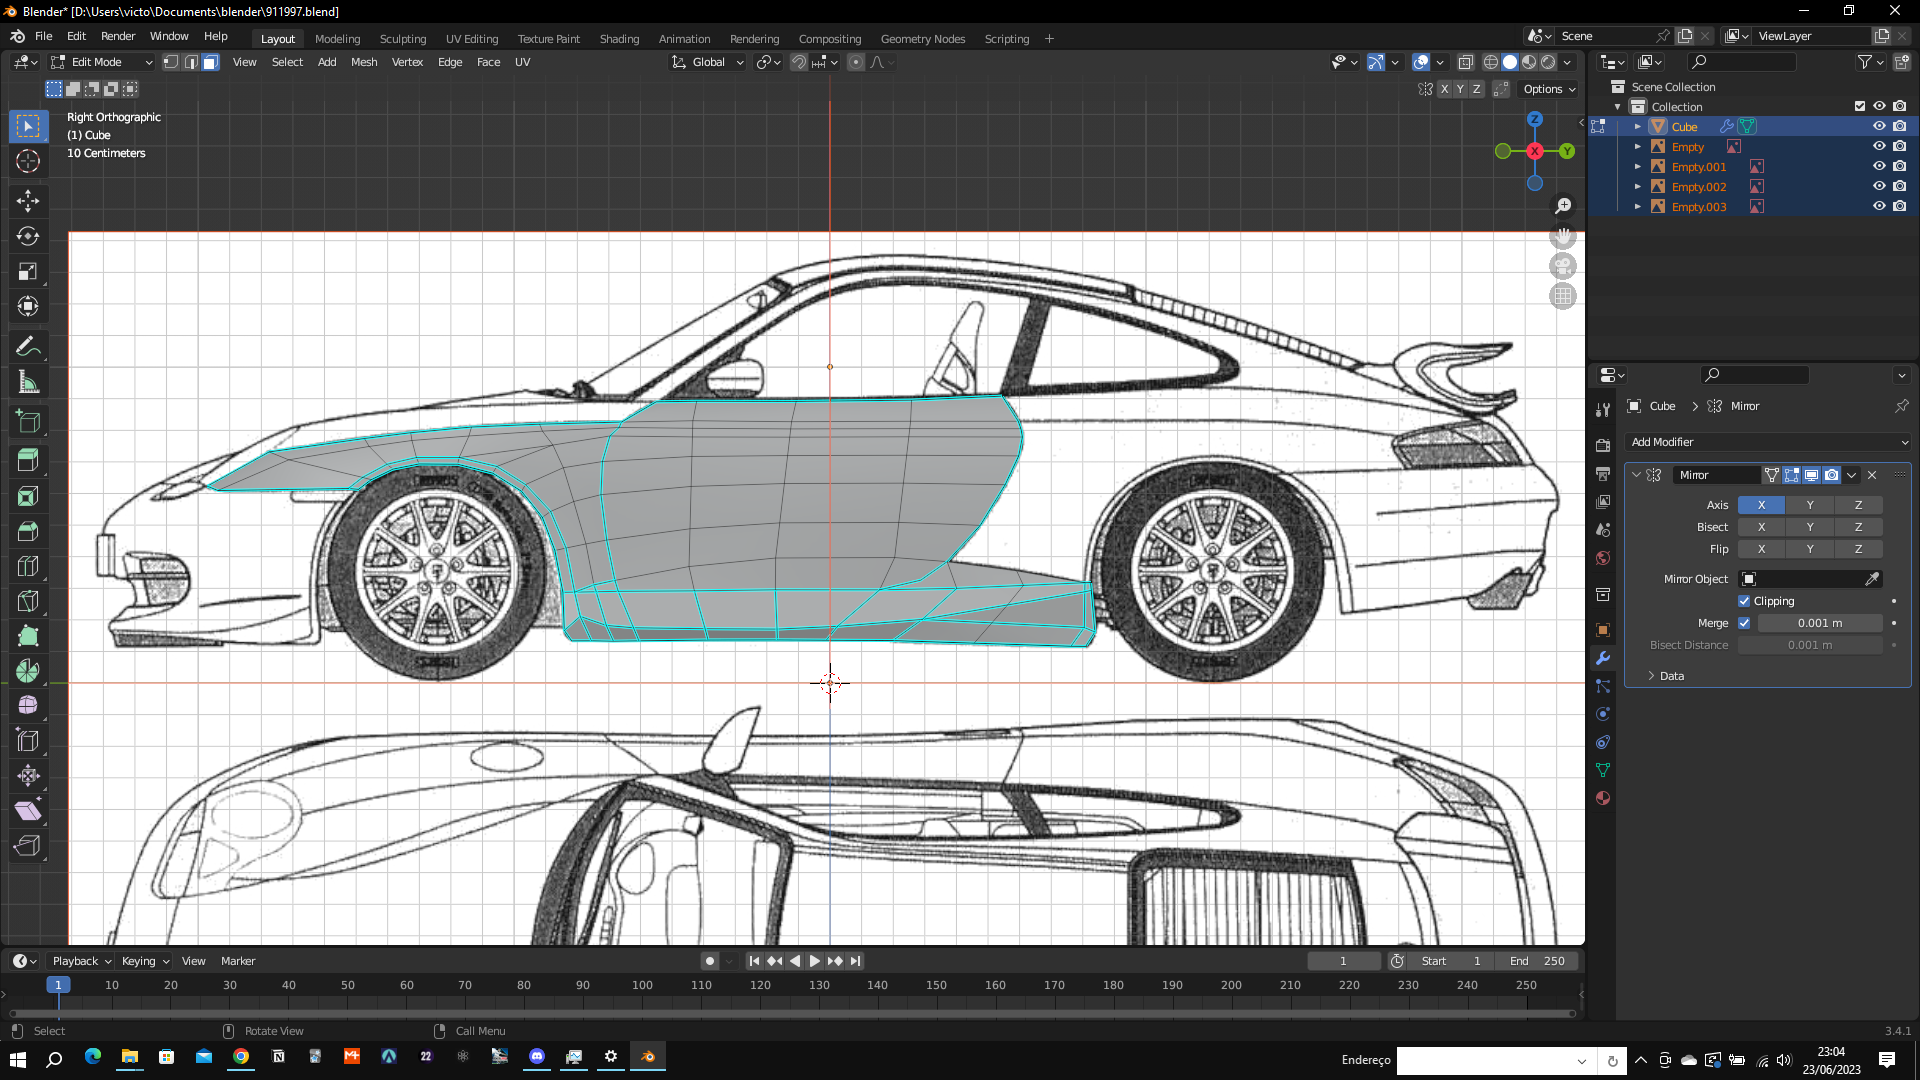Activate the Knife tool

[x=28, y=601]
